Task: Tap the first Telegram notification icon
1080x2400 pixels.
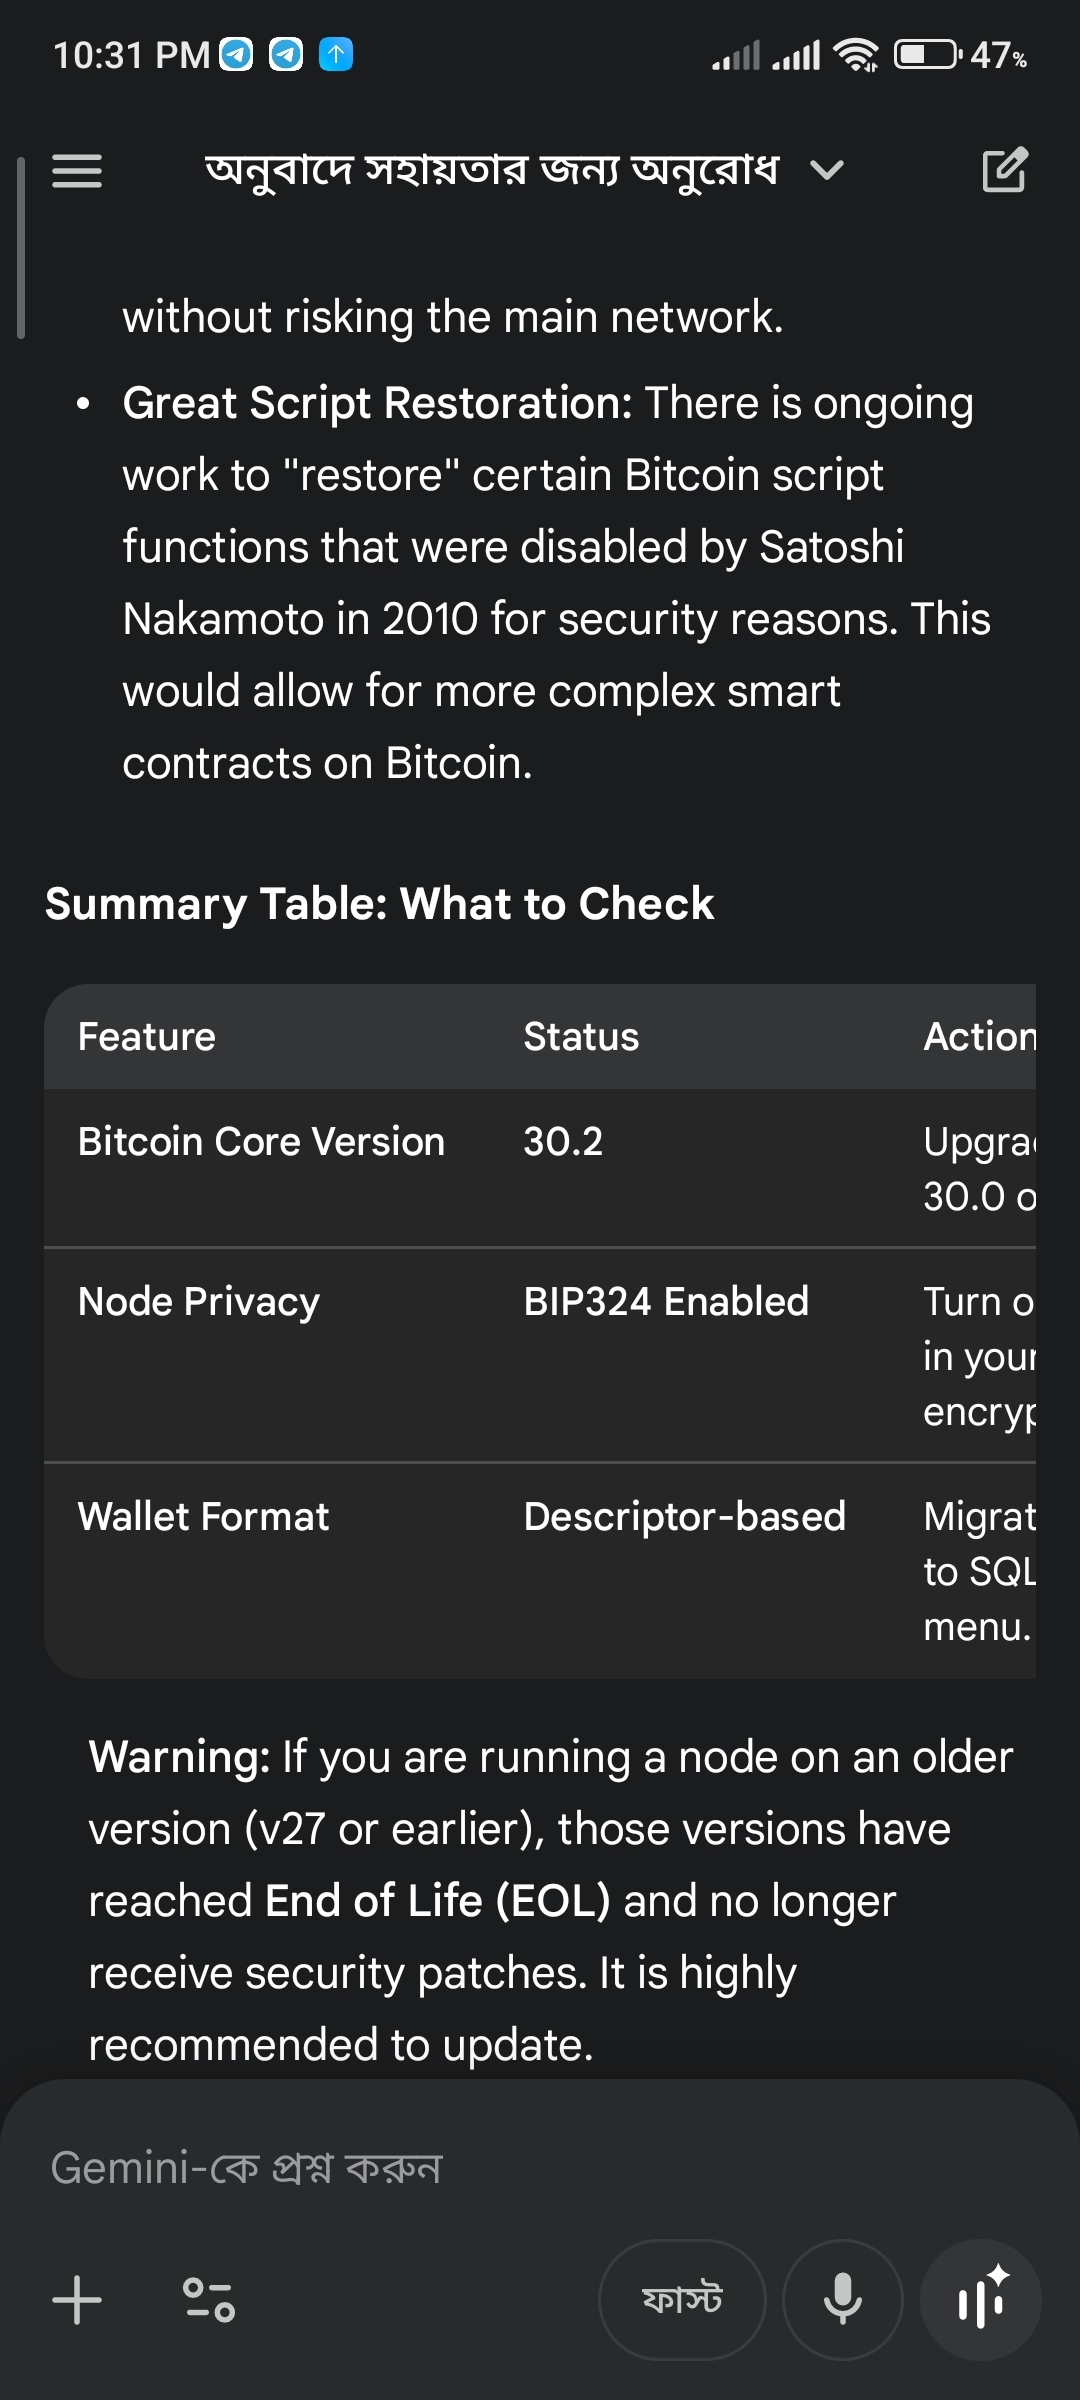Action: [237, 55]
